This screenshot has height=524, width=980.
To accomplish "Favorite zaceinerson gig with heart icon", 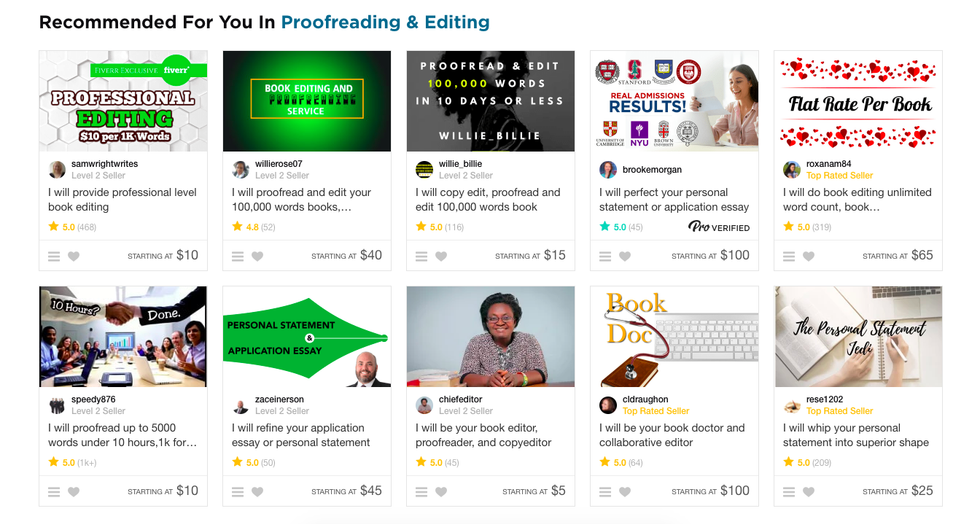I will click(258, 492).
